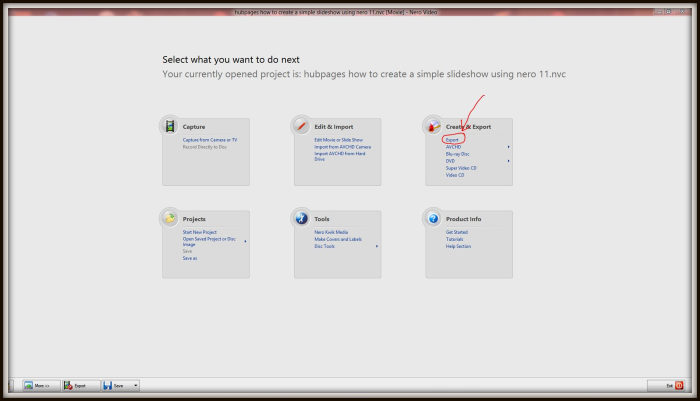Open the Save button dropdown arrow
Screen dimensions: 700x401
[136, 385]
